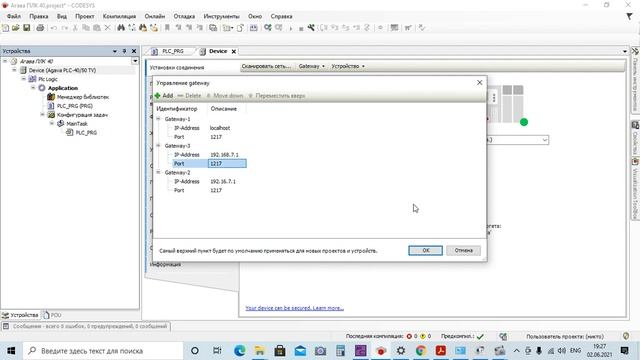Collapse the Application tree node
The width and height of the screenshot is (640, 360).
click(x=33, y=88)
